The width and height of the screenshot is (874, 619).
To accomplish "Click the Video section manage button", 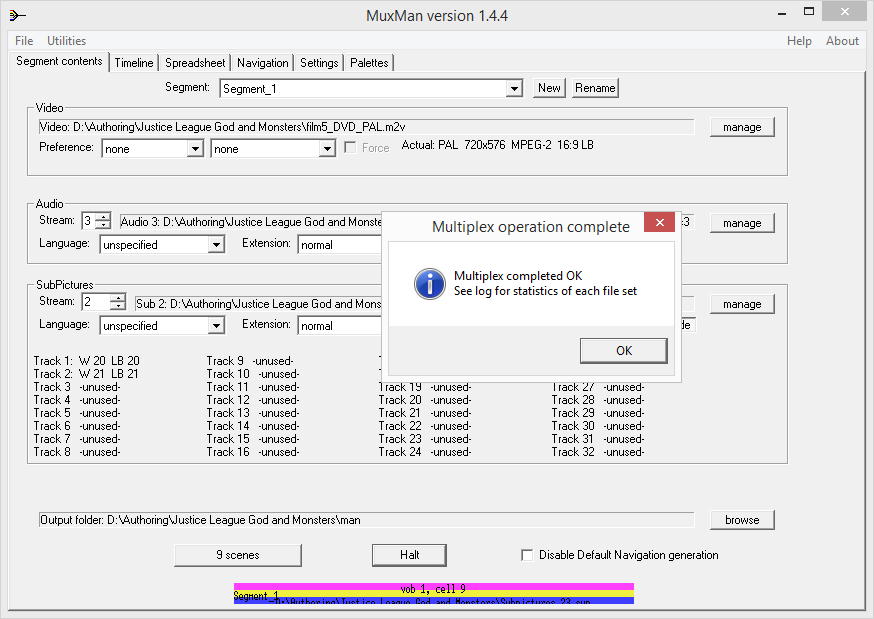I will [742, 127].
